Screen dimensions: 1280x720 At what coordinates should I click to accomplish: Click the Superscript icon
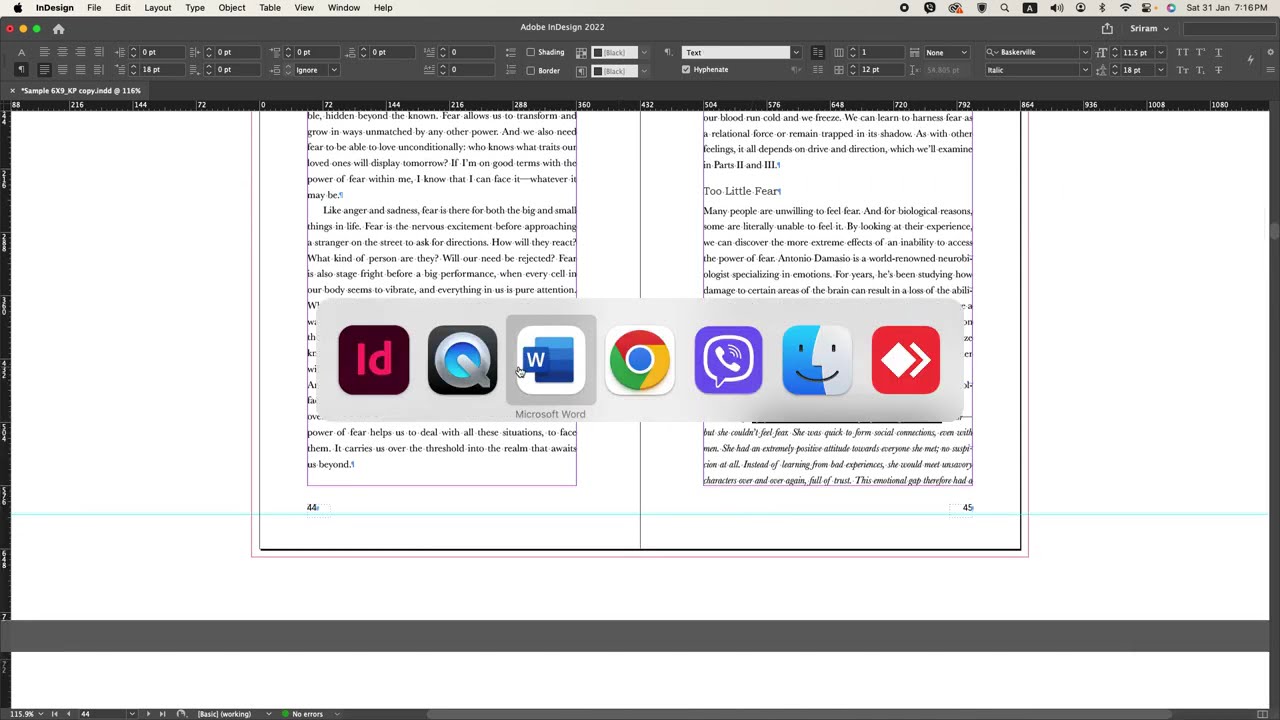pos(1200,52)
